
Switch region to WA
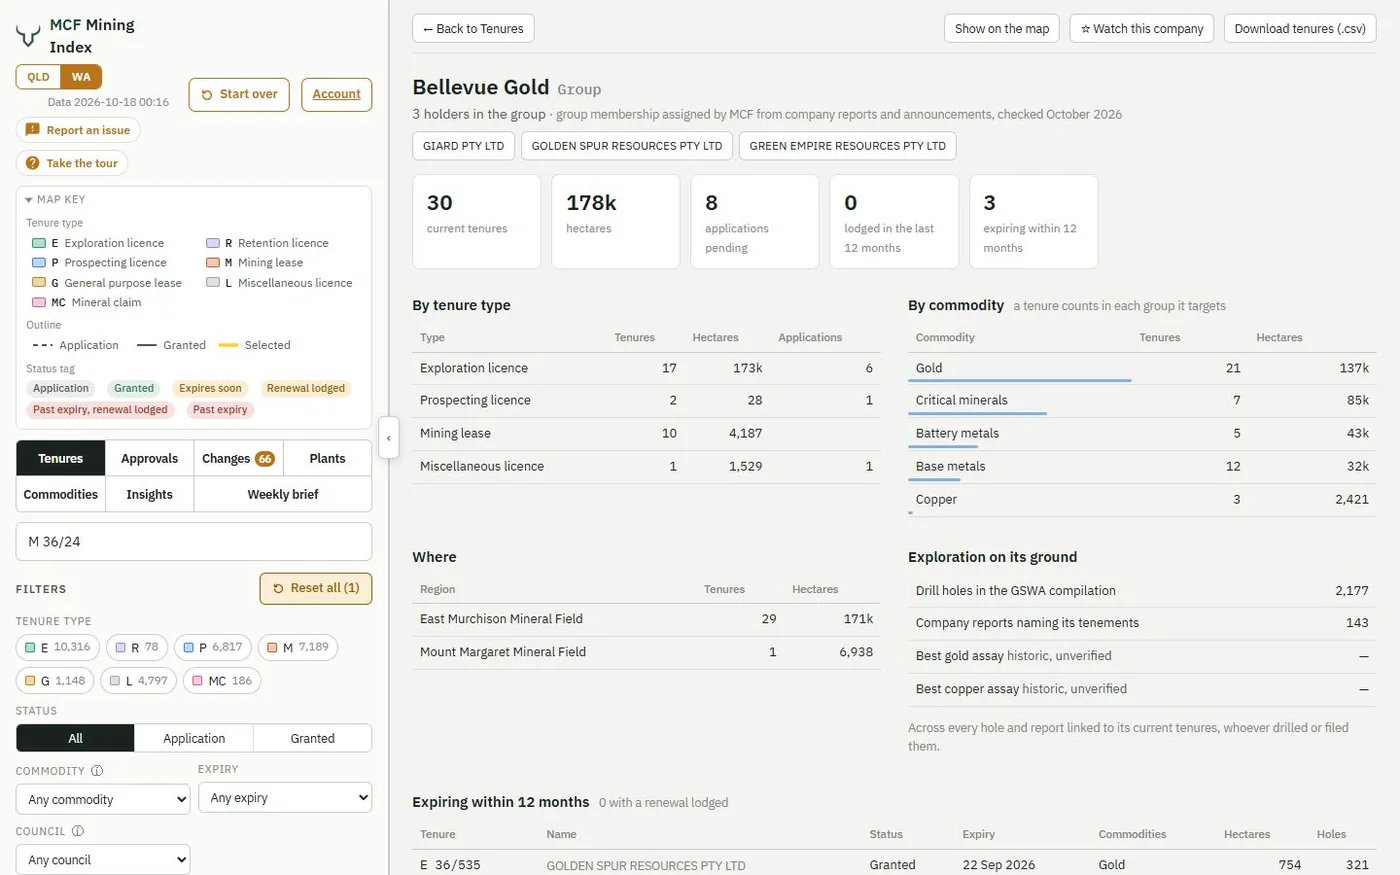pos(81,77)
